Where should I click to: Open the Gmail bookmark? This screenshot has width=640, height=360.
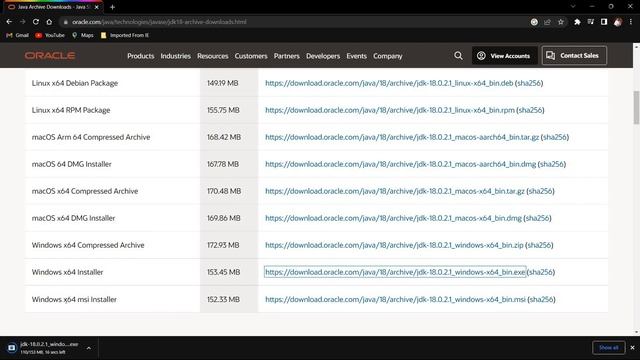click(18, 36)
